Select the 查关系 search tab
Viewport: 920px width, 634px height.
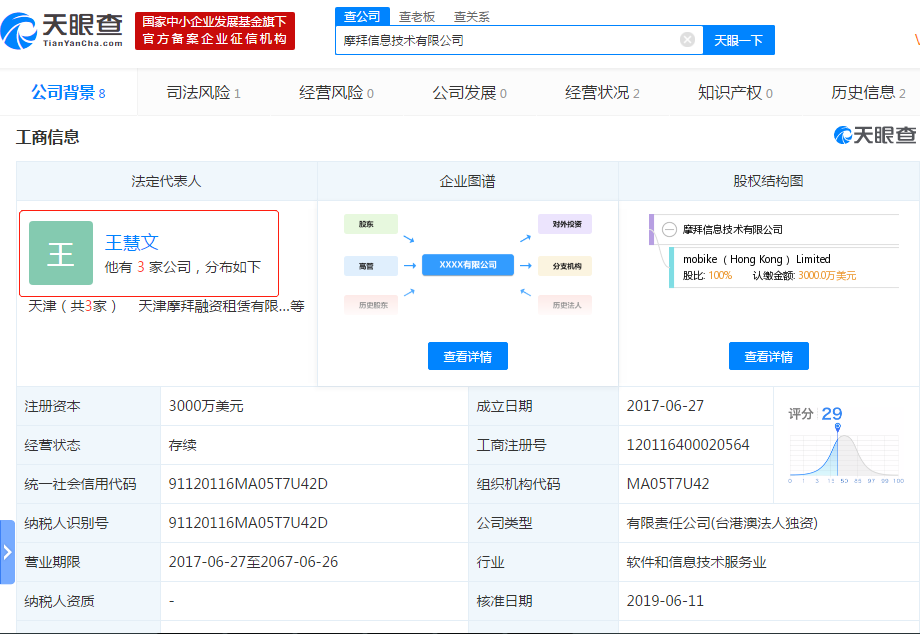click(x=471, y=16)
